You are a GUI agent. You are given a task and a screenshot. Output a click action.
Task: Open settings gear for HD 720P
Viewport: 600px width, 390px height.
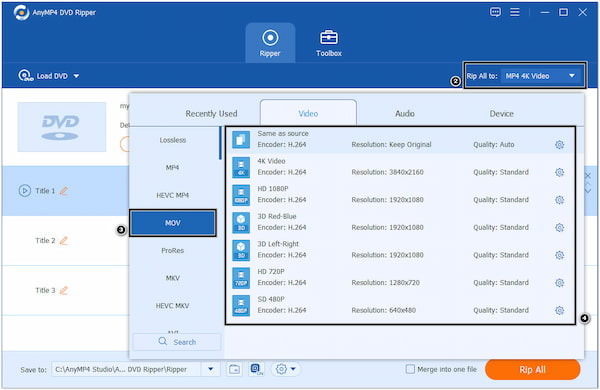pyautogui.click(x=559, y=282)
